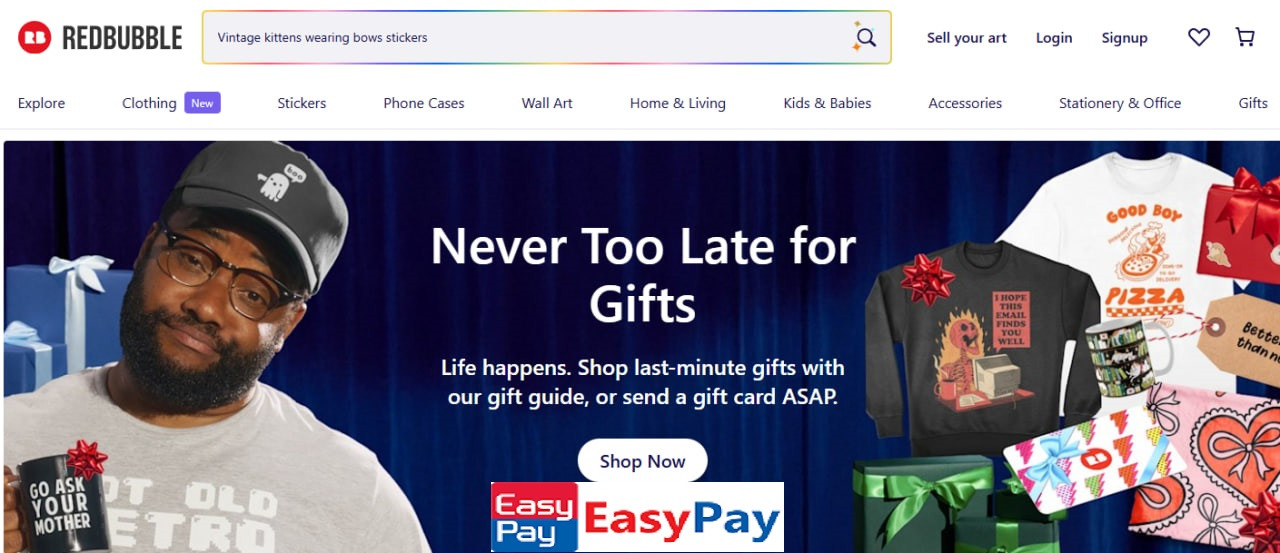This screenshot has width=1280, height=553.
Task: Open the Kids & Babies category
Action: click(827, 103)
